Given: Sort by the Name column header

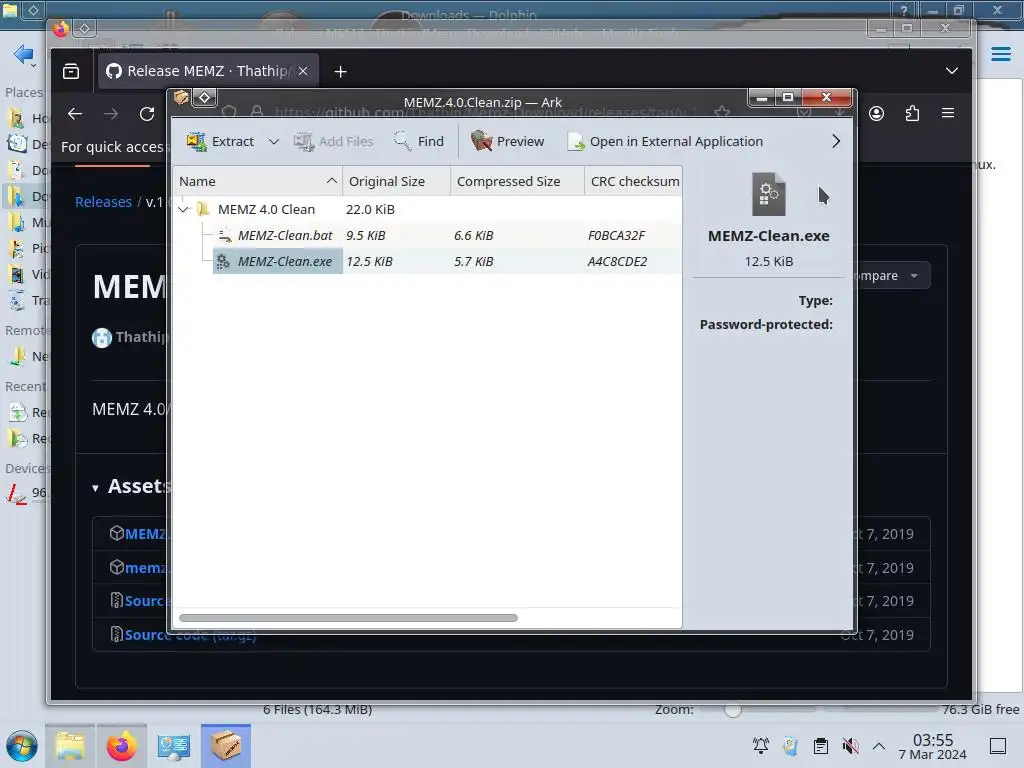Looking at the screenshot, I should pos(258,182).
